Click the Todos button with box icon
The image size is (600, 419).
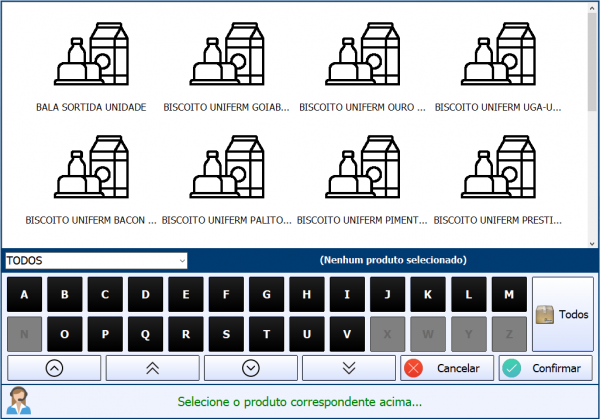point(562,314)
